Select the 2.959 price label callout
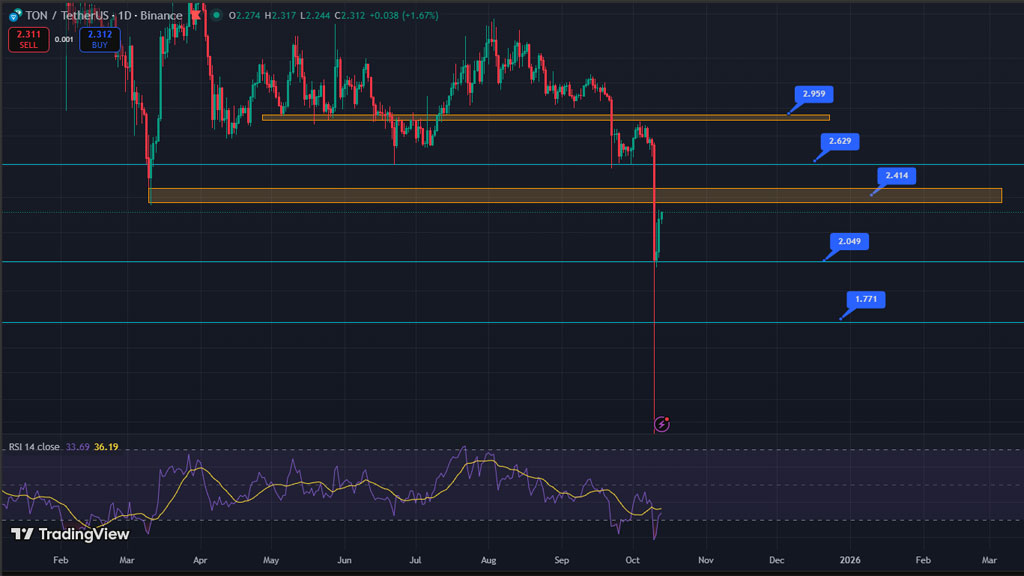Screen dimensions: 1024x576 tap(814, 95)
